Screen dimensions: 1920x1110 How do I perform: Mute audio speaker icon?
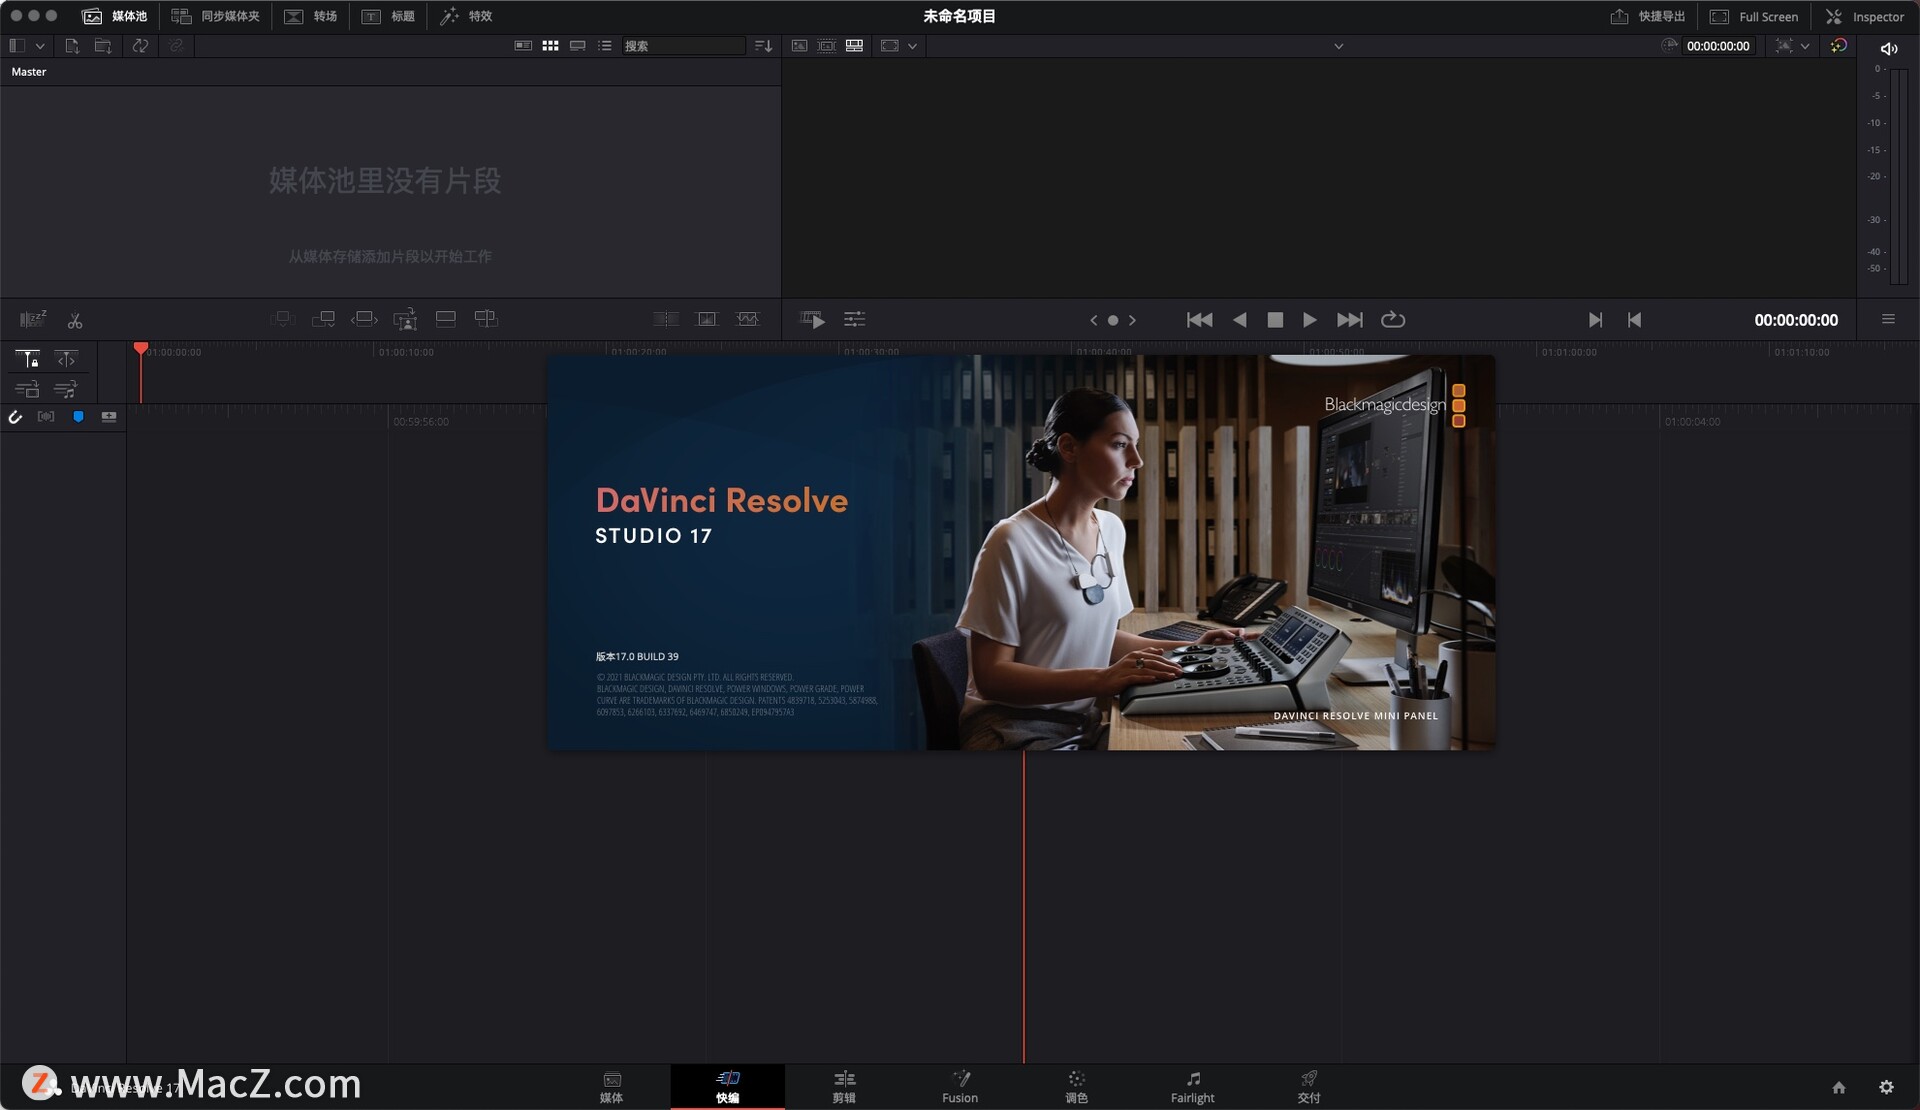[x=1889, y=48]
